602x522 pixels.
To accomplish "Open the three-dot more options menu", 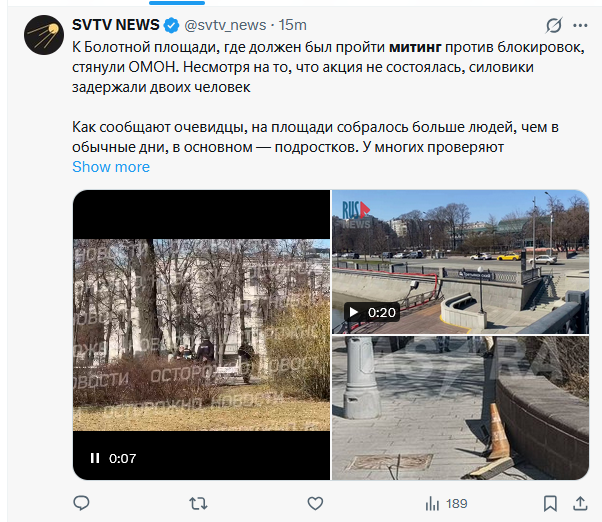I will point(580,25).
